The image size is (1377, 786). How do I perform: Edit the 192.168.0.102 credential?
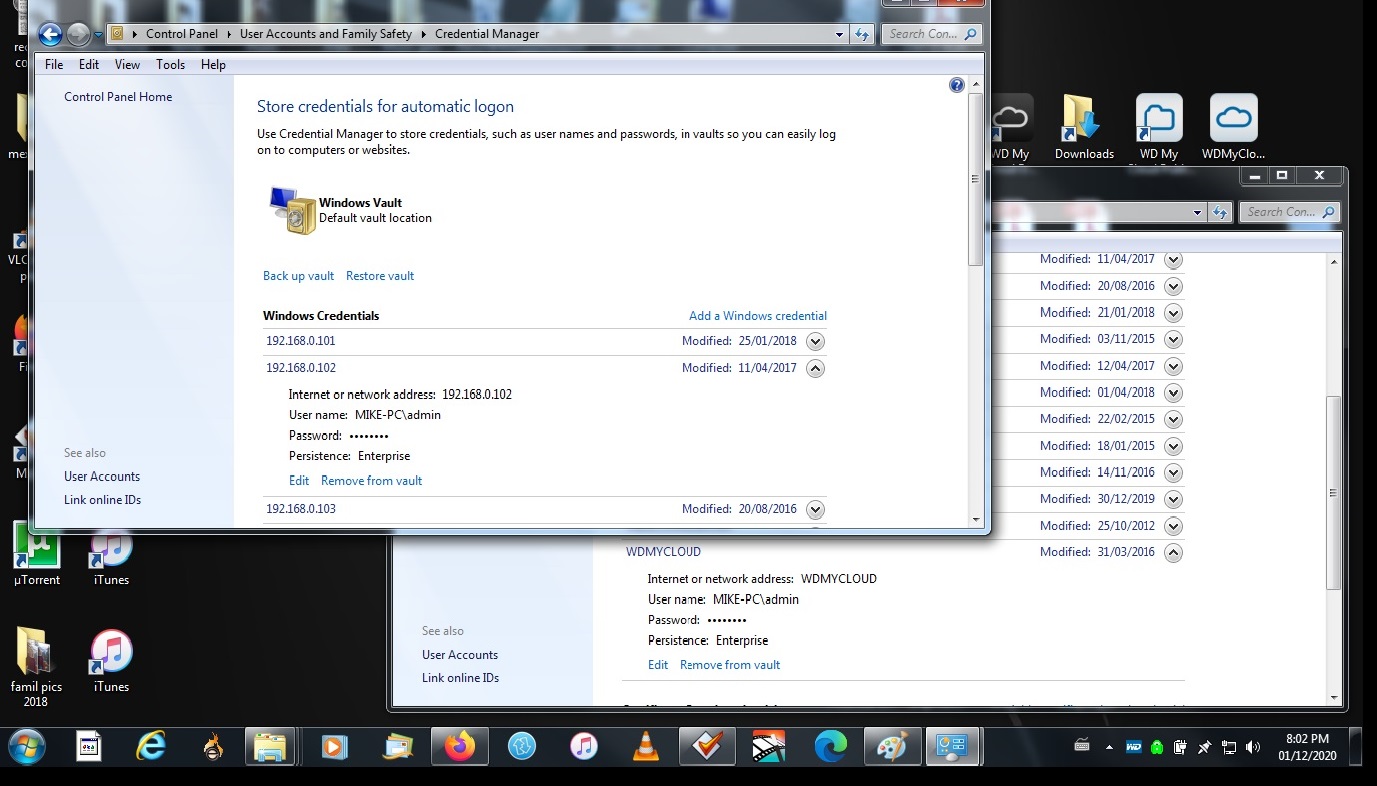pyautogui.click(x=299, y=481)
